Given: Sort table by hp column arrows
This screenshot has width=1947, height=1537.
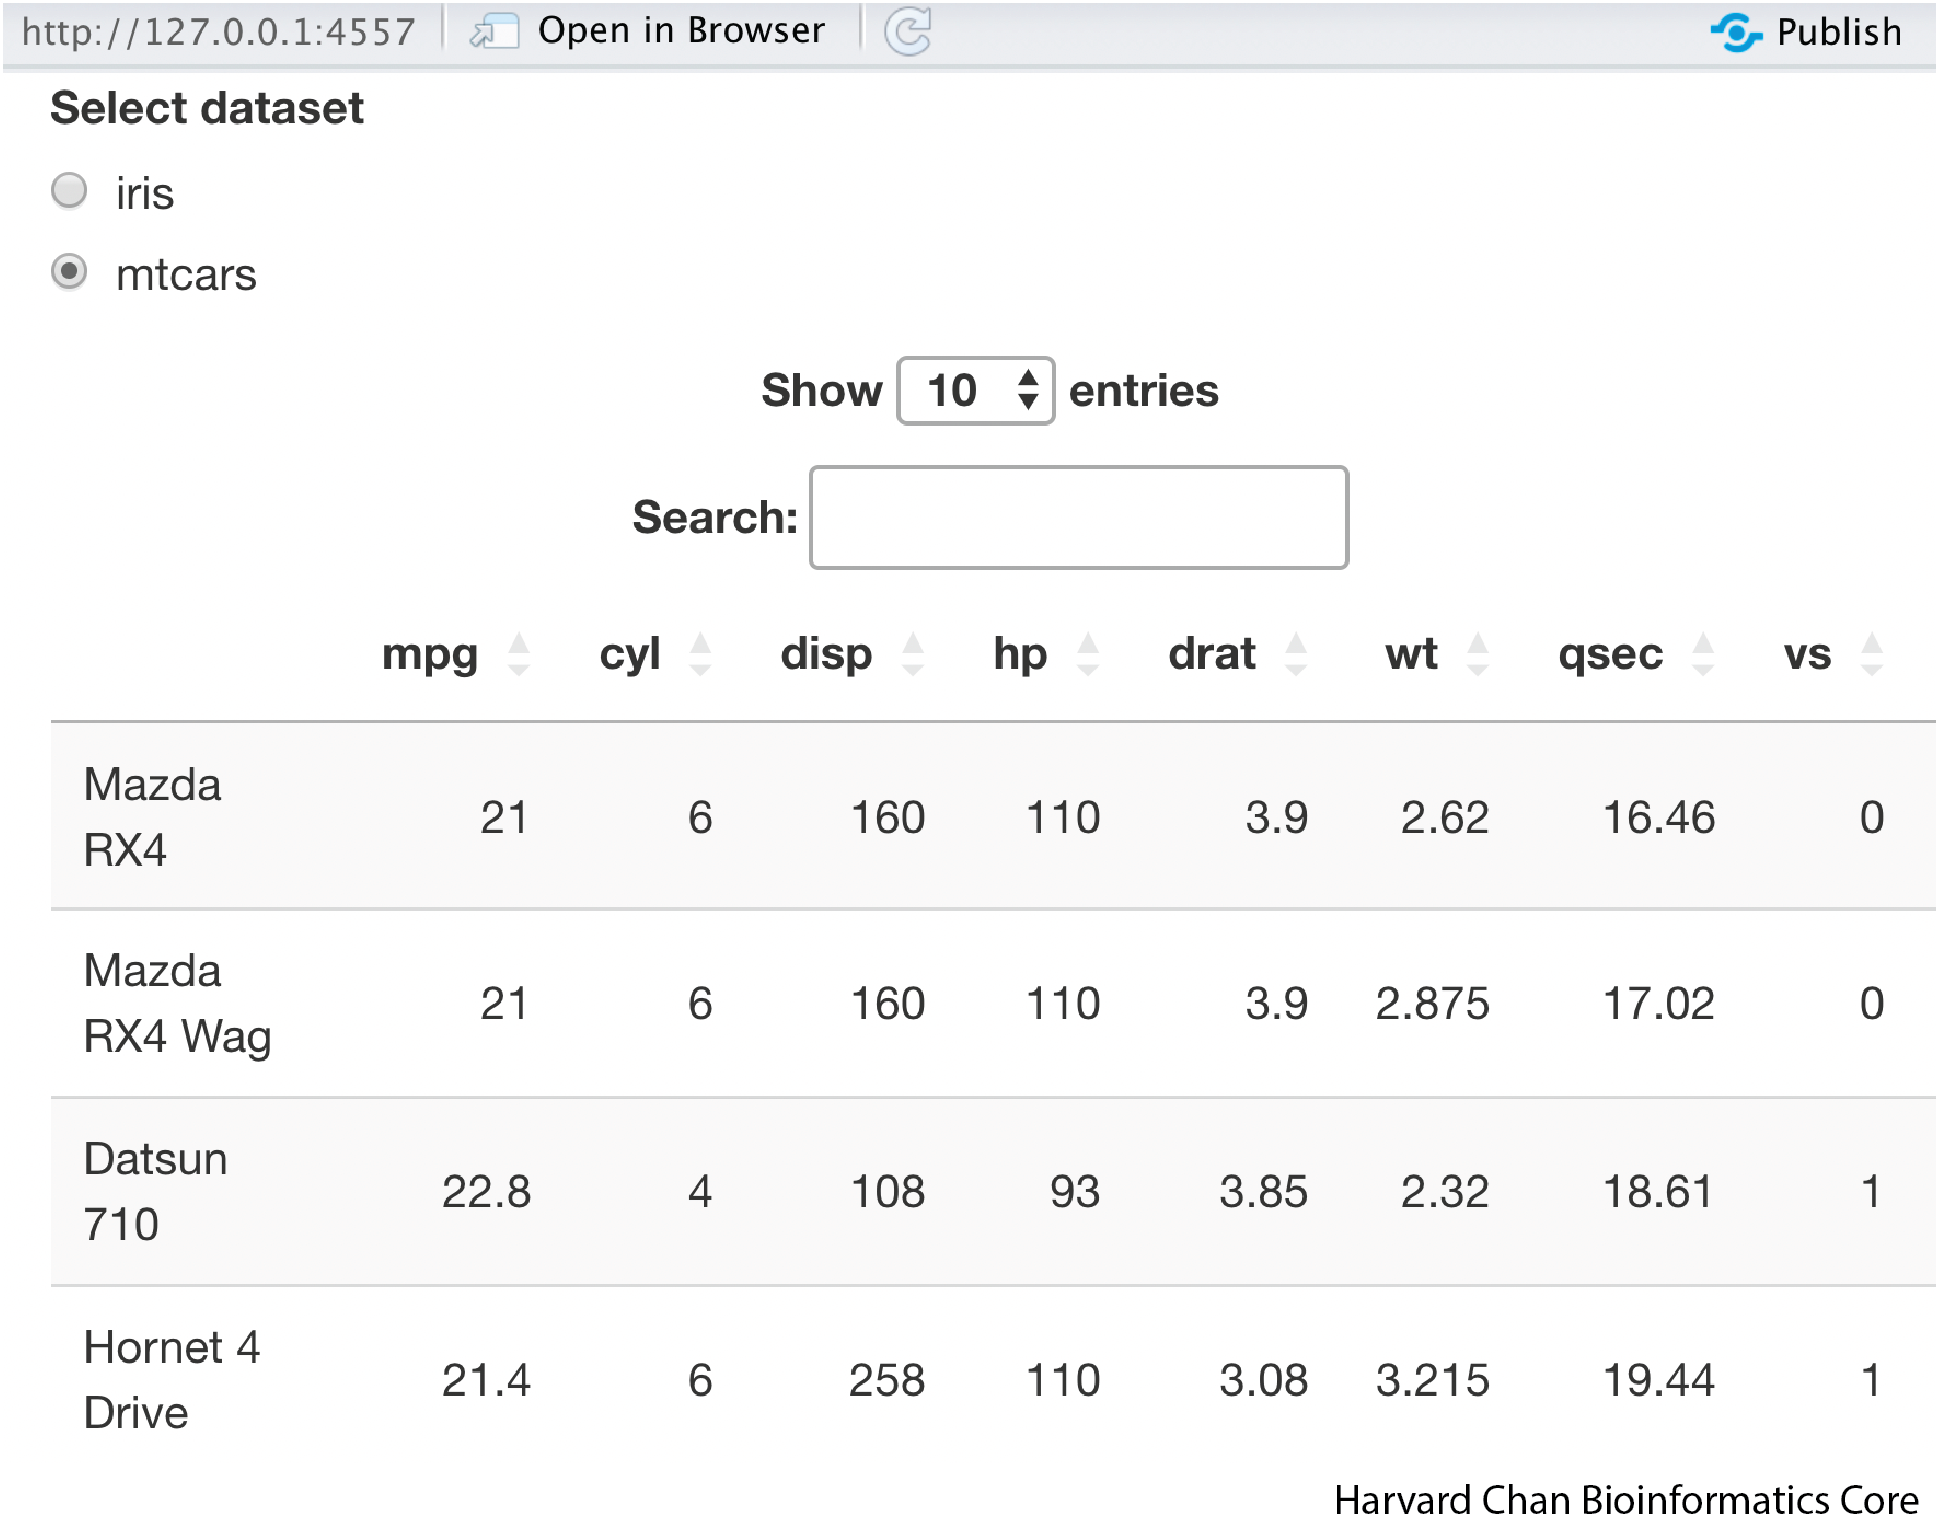Looking at the screenshot, I should (1088, 655).
